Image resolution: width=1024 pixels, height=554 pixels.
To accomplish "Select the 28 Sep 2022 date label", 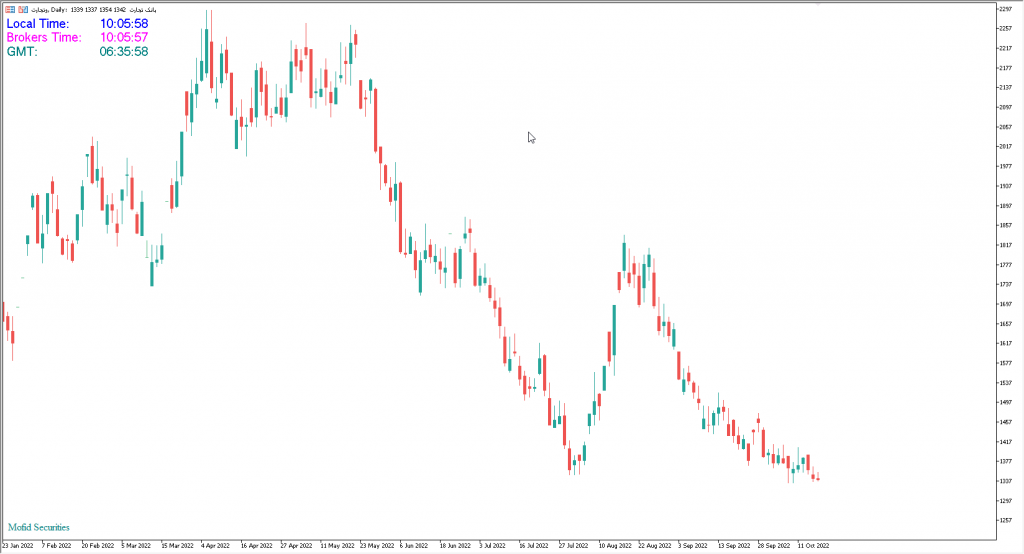I will (x=774, y=546).
